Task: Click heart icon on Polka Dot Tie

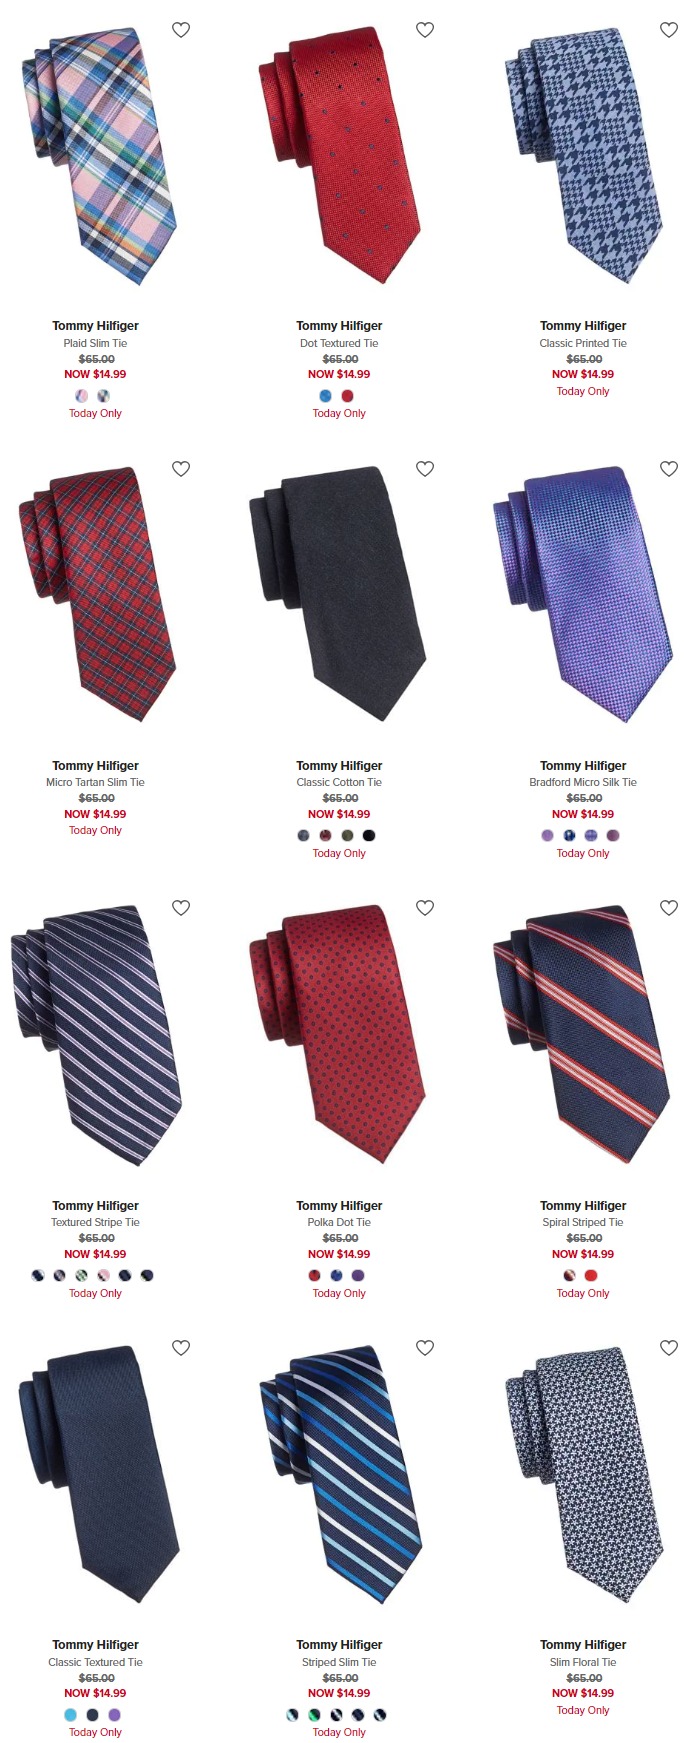Action: 425,908
